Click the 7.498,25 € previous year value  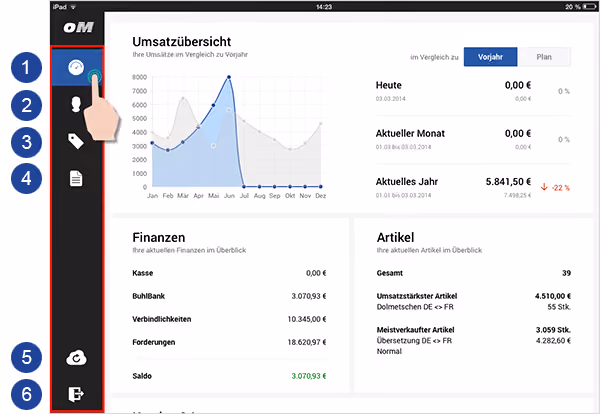click(x=517, y=196)
